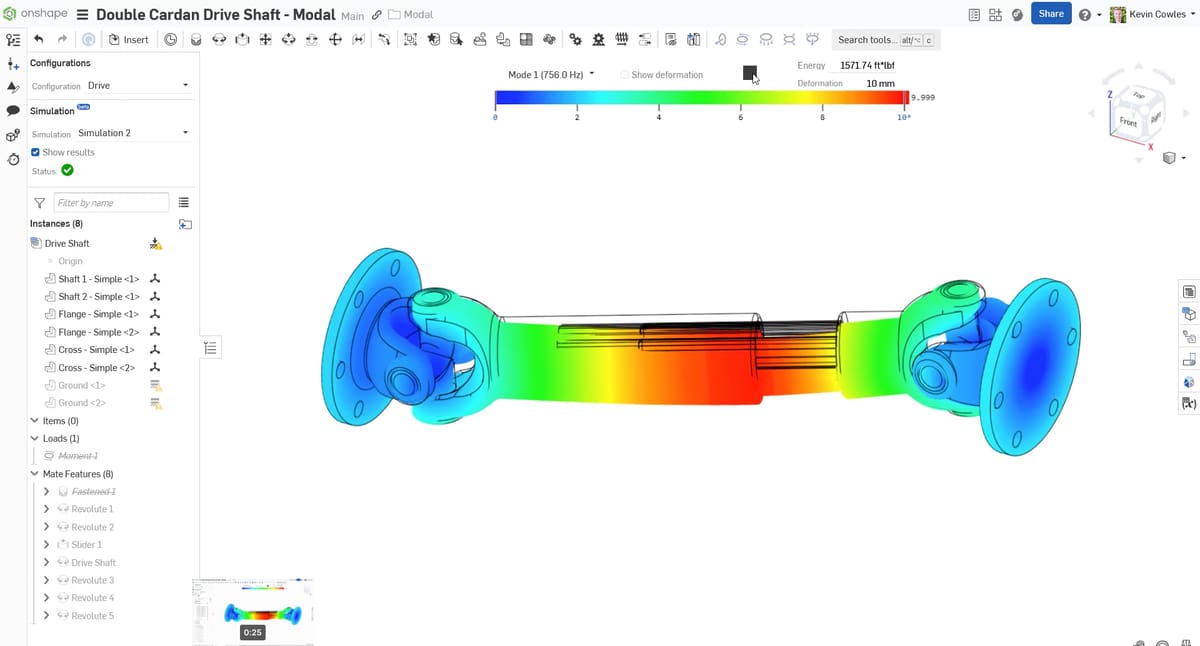
Task: Open the Insert parts tool
Action: pyautogui.click(x=128, y=39)
